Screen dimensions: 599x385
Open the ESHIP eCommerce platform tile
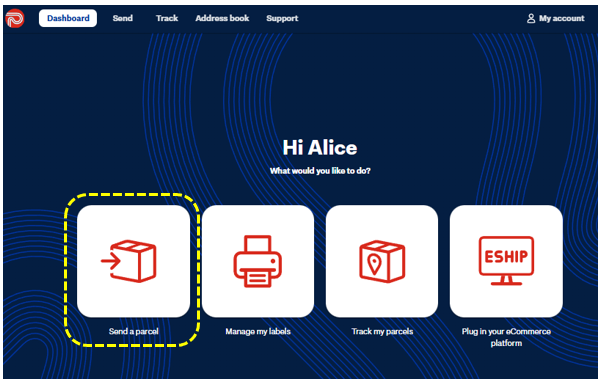pos(506,261)
